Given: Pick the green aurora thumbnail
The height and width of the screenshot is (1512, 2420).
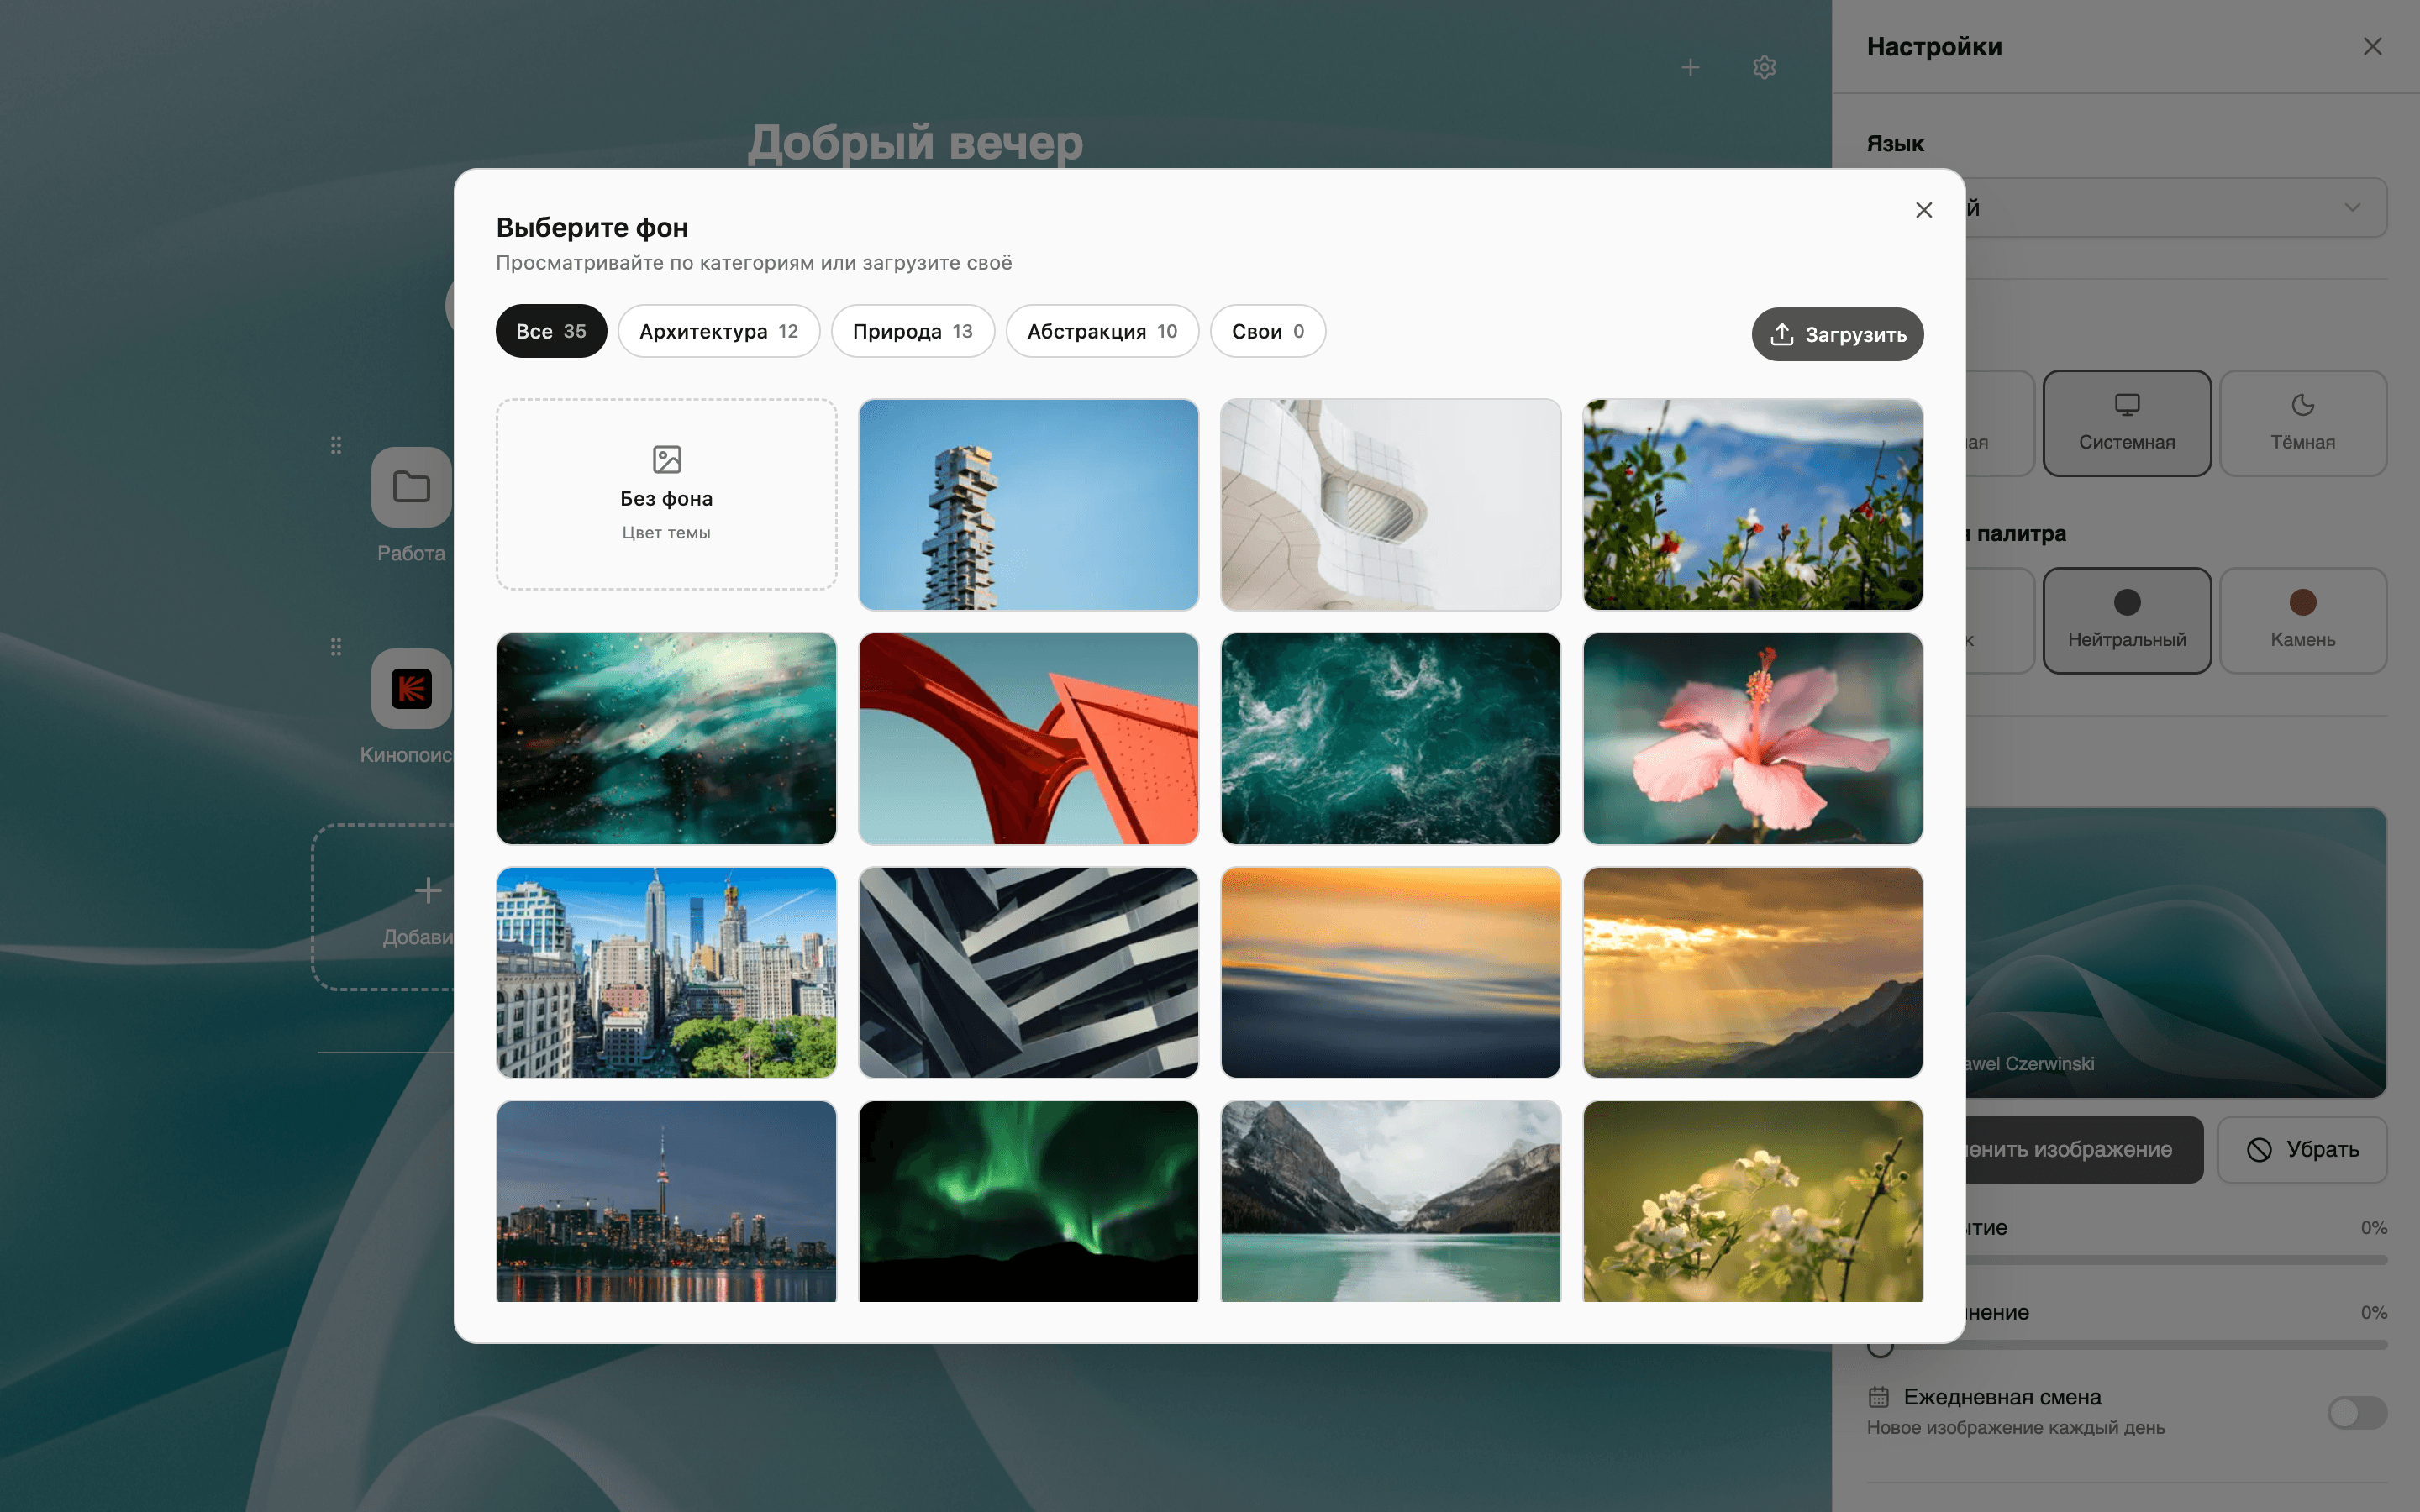Looking at the screenshot, I should coord(1028,1201).
